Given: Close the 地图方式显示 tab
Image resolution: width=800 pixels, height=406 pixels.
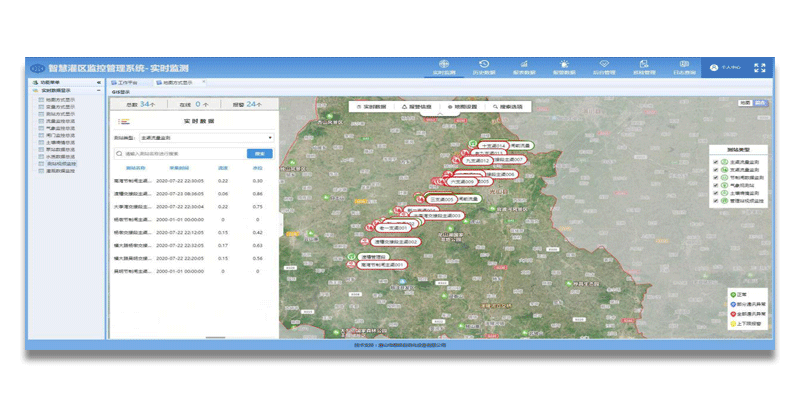Looking at the screenshot, I should pos(204,82).
